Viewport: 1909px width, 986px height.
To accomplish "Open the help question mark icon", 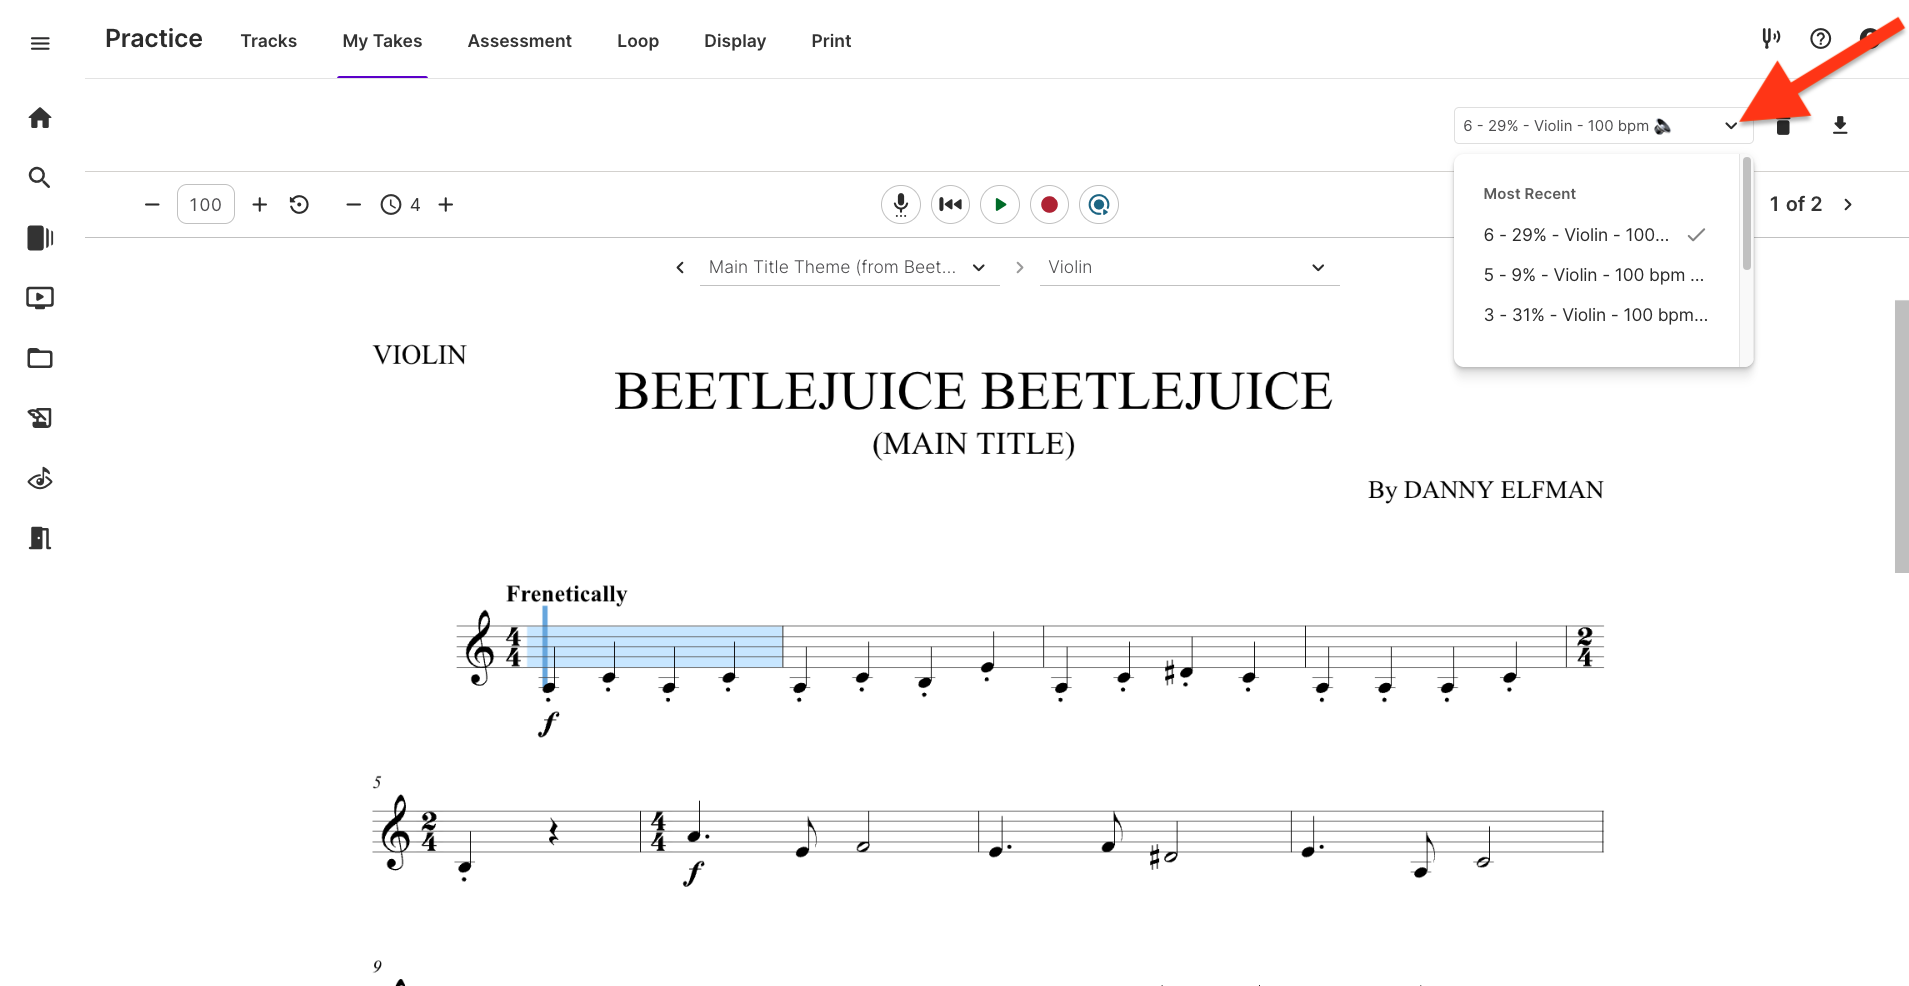I will click(1821, 39).
